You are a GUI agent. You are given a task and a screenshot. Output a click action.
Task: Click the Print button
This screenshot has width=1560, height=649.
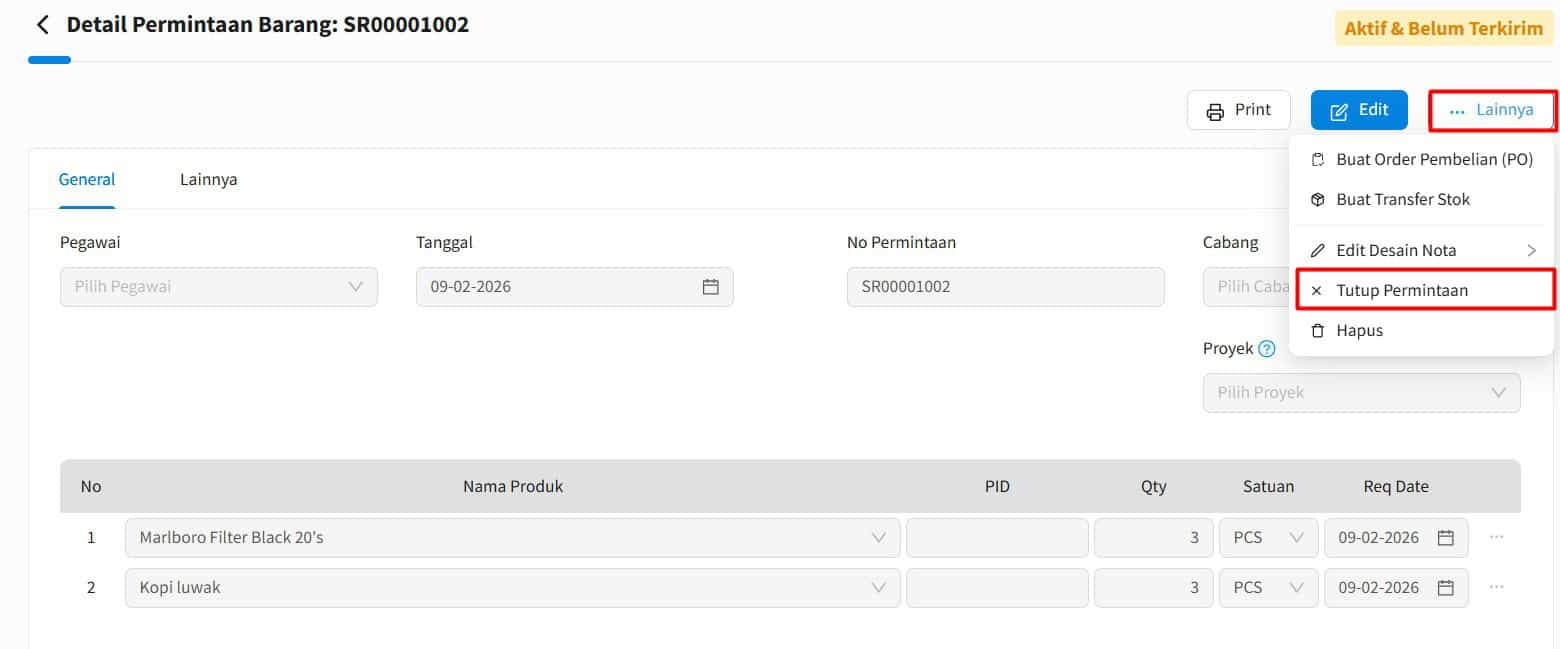coord(1238,110)
